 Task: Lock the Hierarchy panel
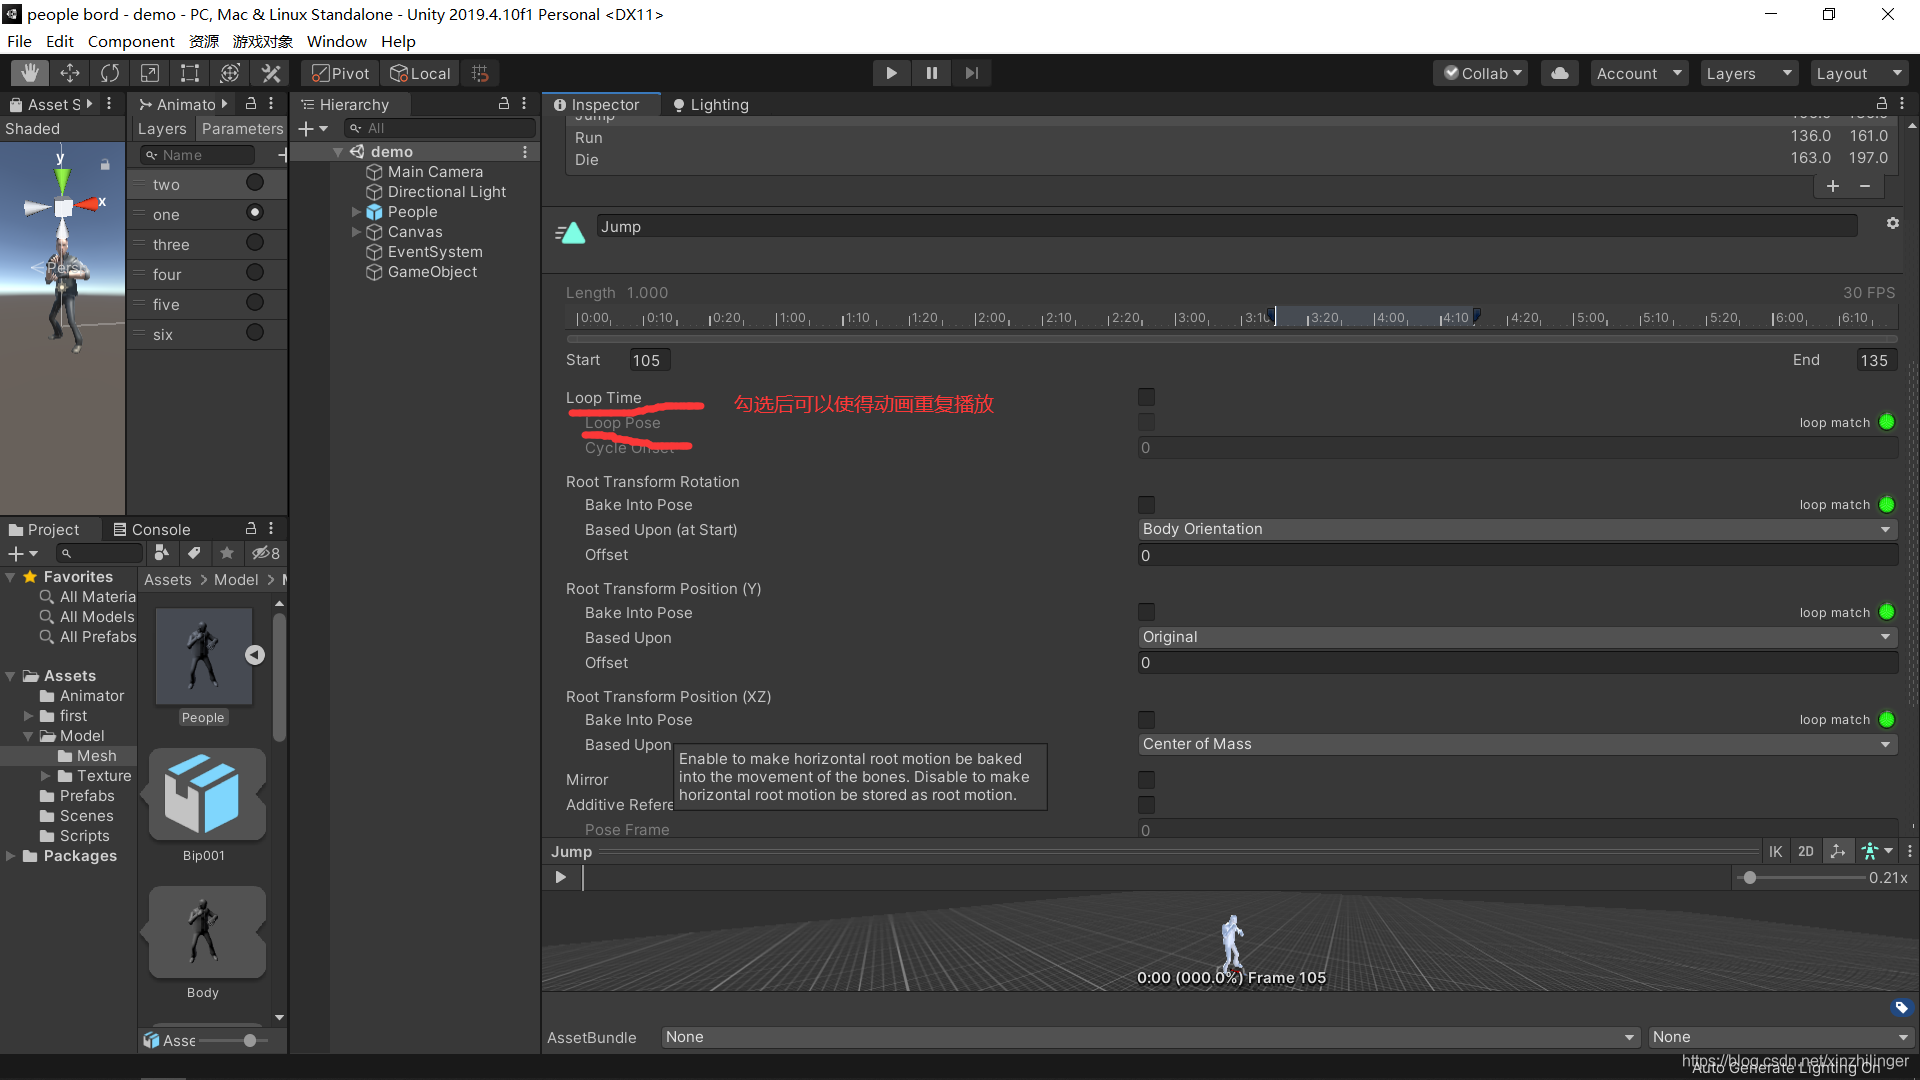point(504,104)
